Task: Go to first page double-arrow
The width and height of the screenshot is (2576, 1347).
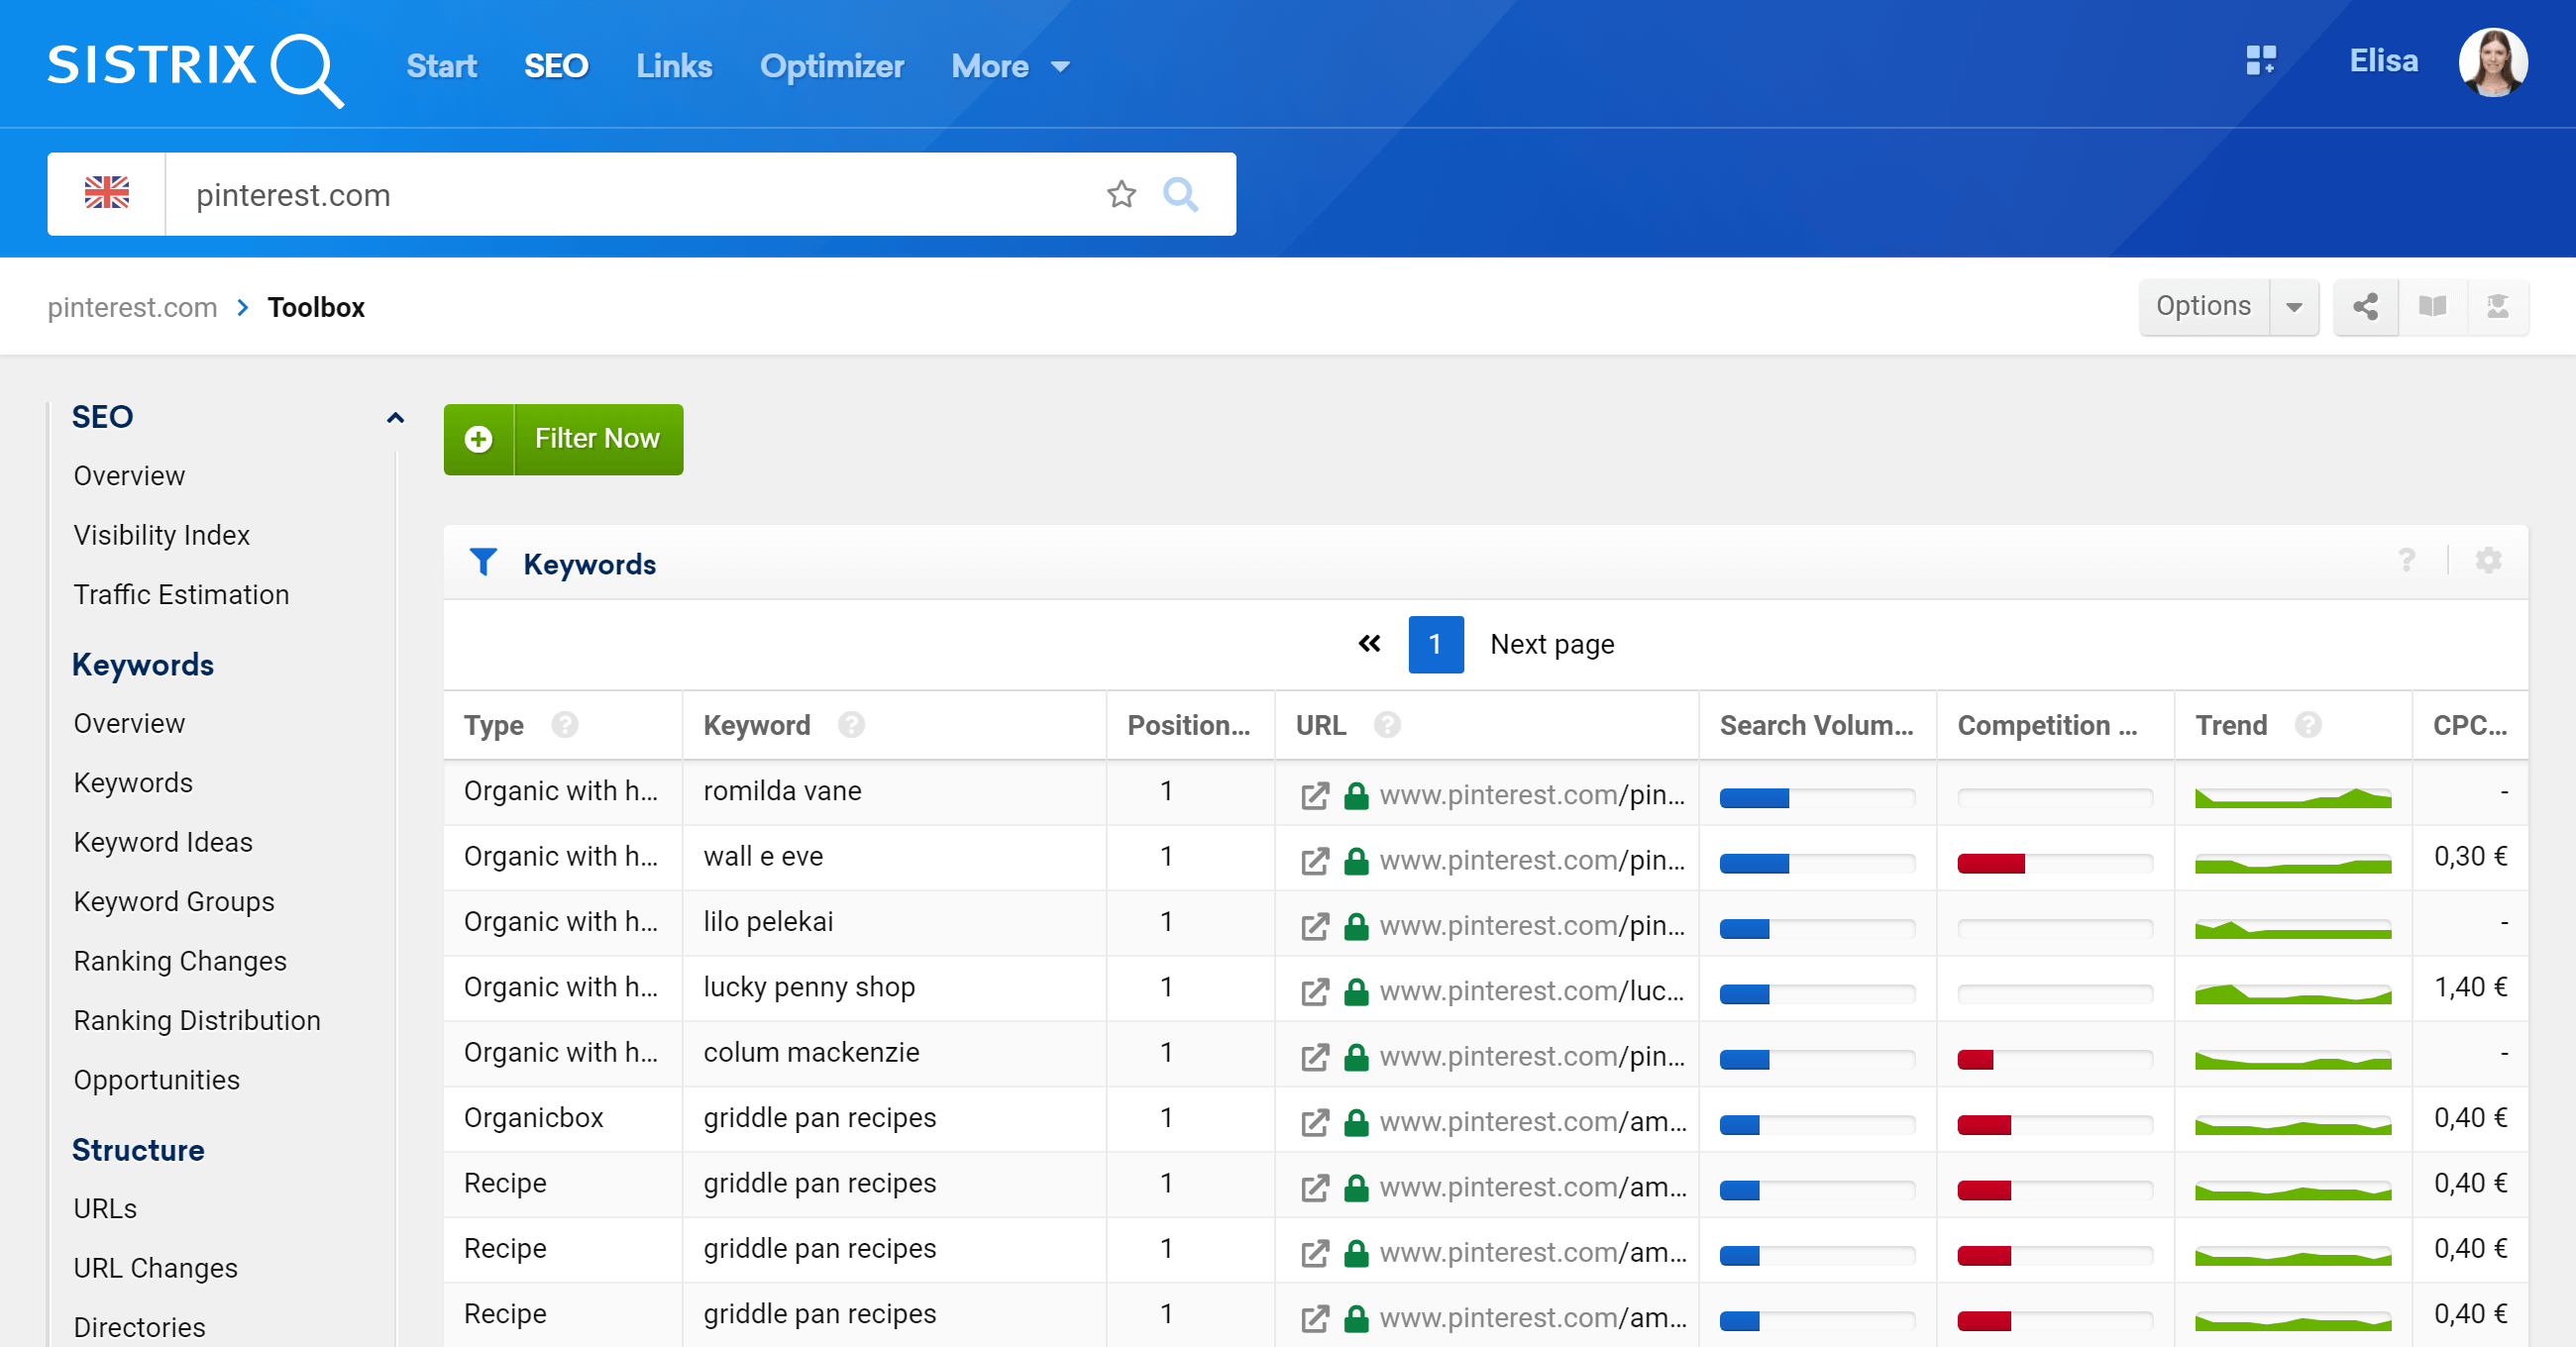Action: (x=1369, y=644)
